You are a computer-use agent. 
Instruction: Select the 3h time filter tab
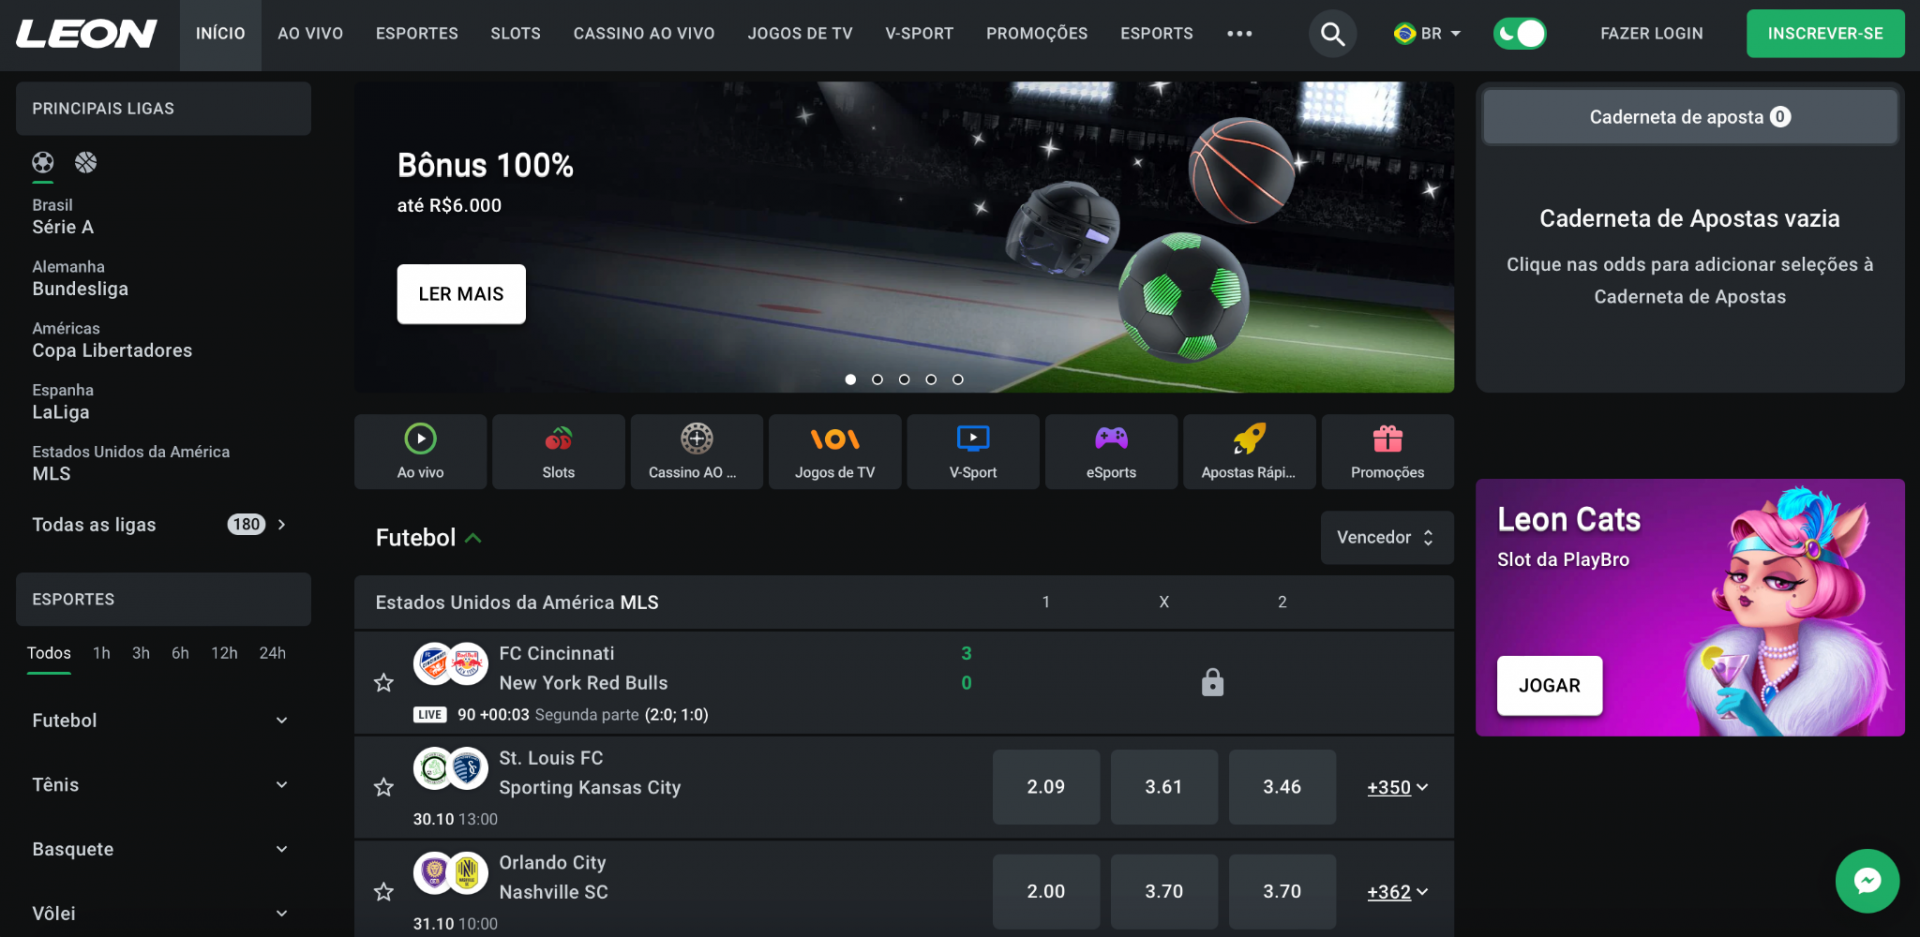tap(141, 653)
